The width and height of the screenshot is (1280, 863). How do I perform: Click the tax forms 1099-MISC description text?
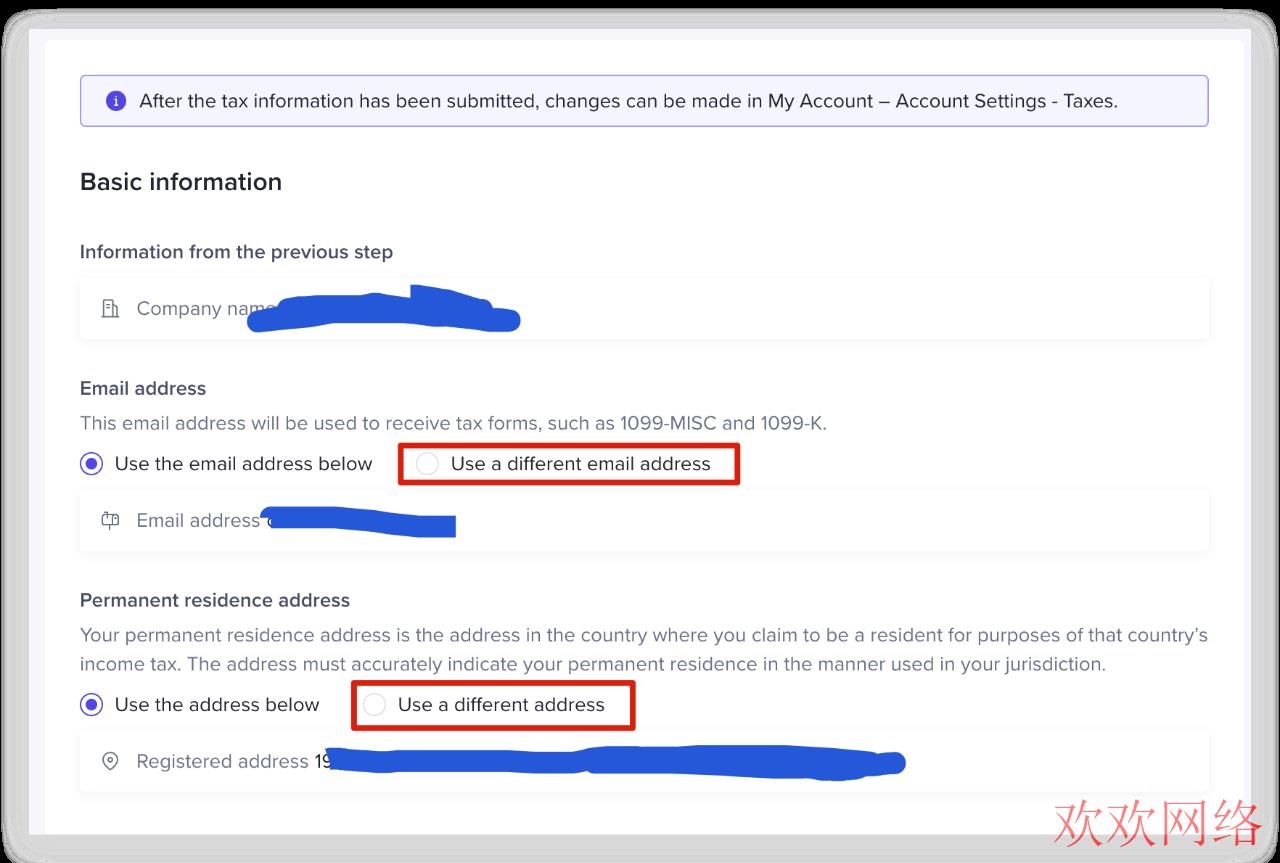click(453, 423)
